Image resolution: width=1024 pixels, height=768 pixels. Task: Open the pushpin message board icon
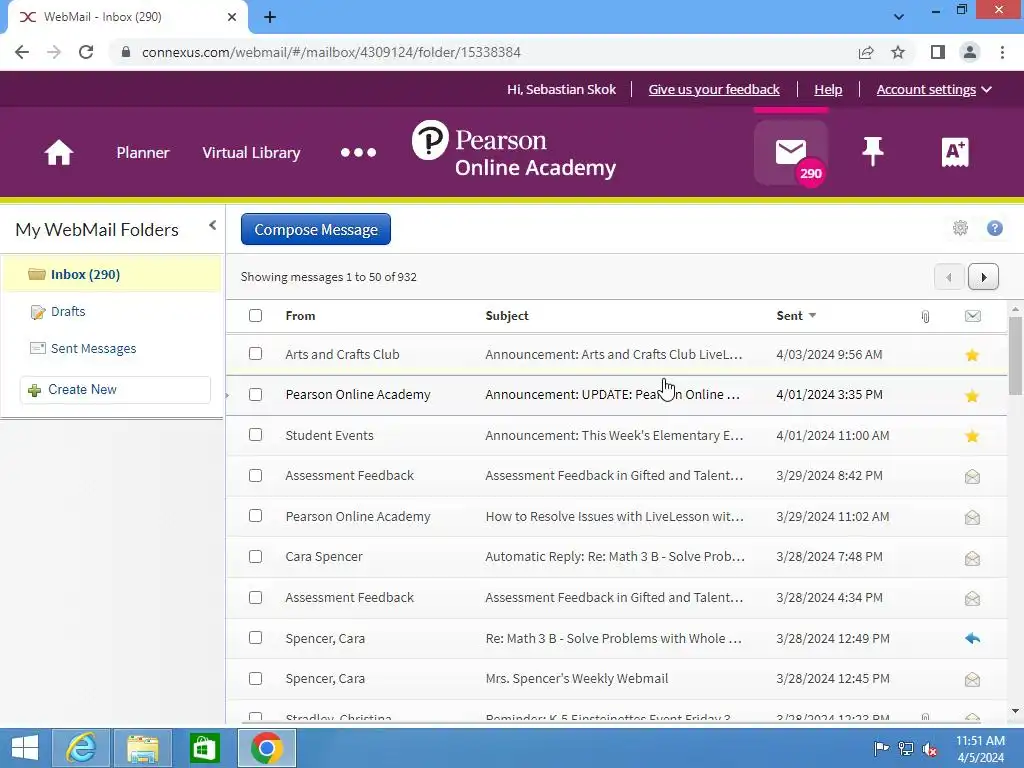click(x=873, y=152)
